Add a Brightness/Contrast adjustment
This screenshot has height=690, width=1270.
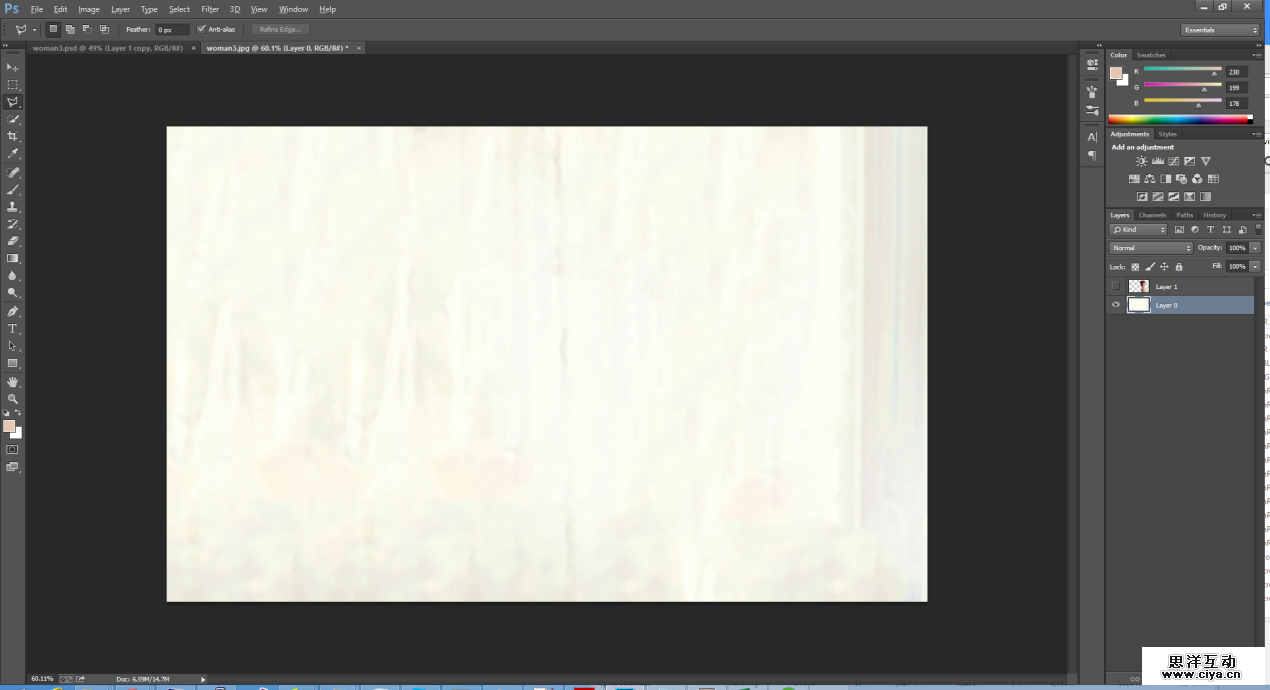(x=1141, y=161)
